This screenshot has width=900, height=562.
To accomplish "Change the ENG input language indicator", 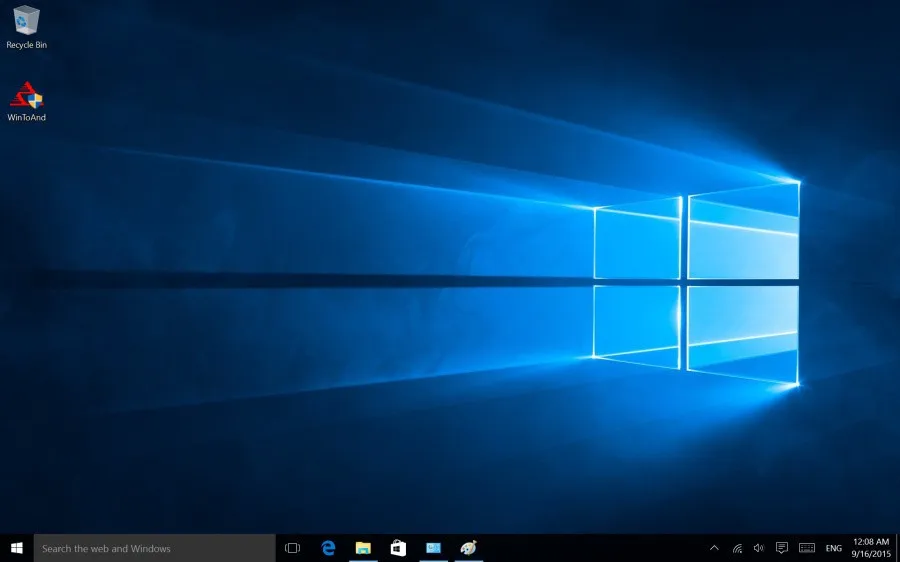I will click(833, 549).
